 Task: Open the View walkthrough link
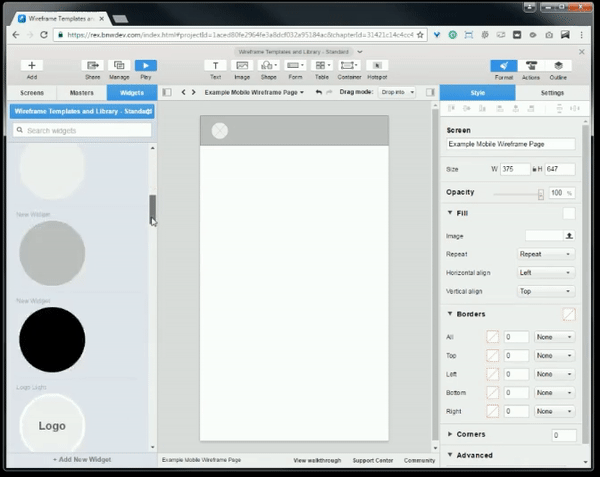[317, 460]
